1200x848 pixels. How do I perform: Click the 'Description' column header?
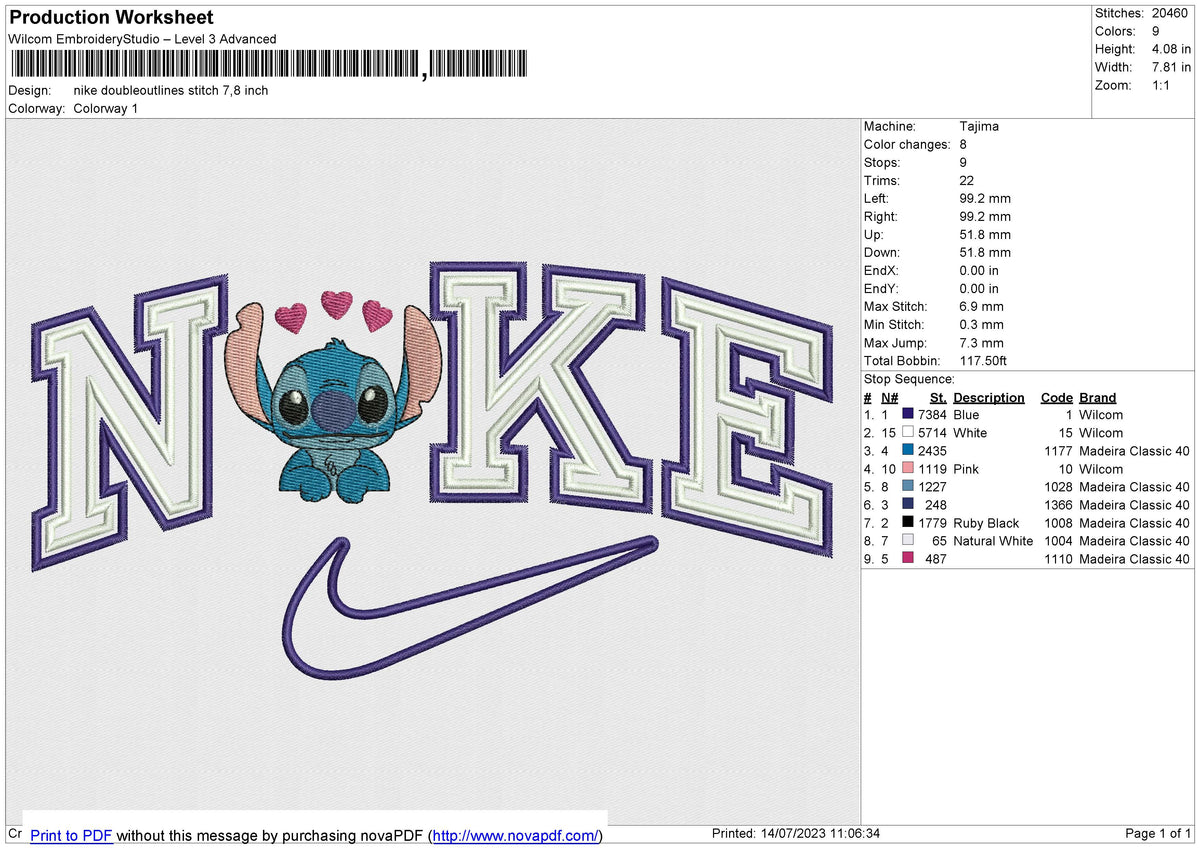[x=989, y=397]
